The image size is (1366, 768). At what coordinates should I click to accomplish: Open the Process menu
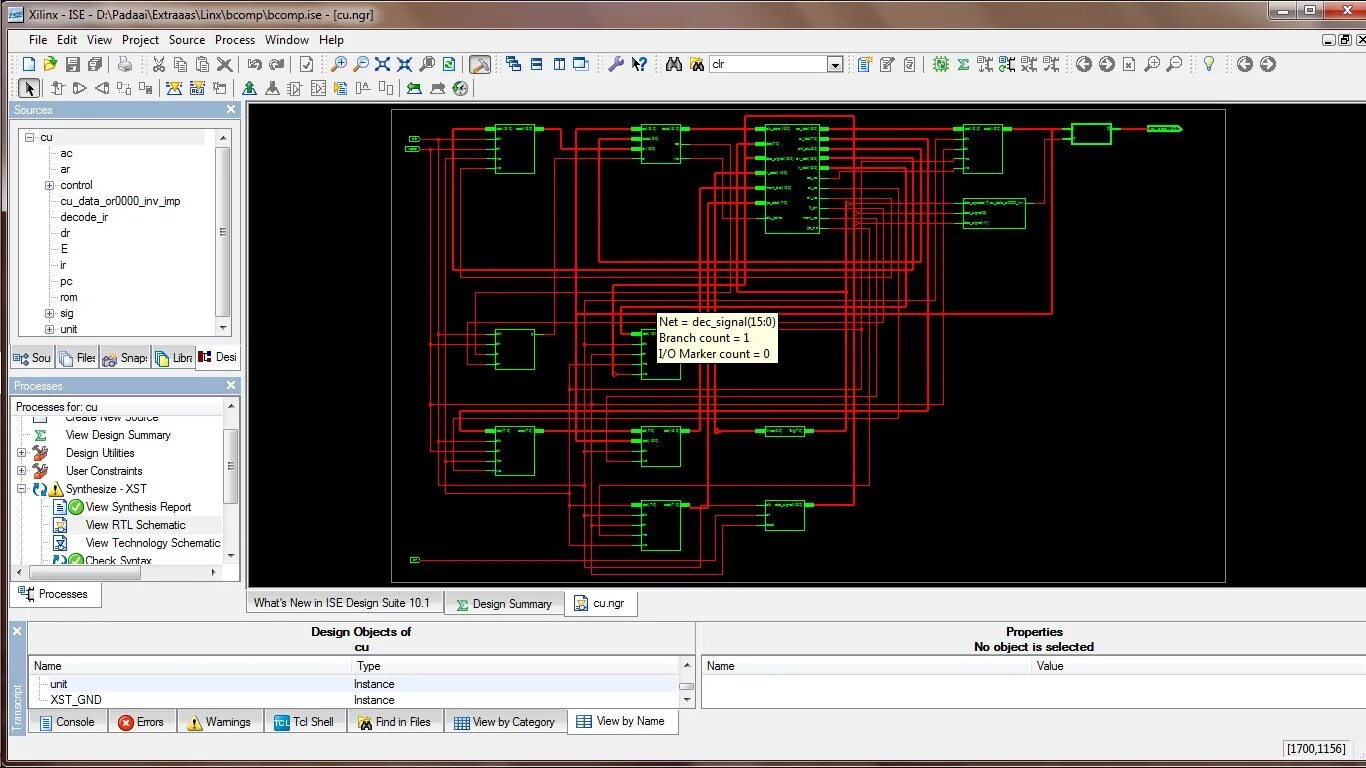click(235, 40)
